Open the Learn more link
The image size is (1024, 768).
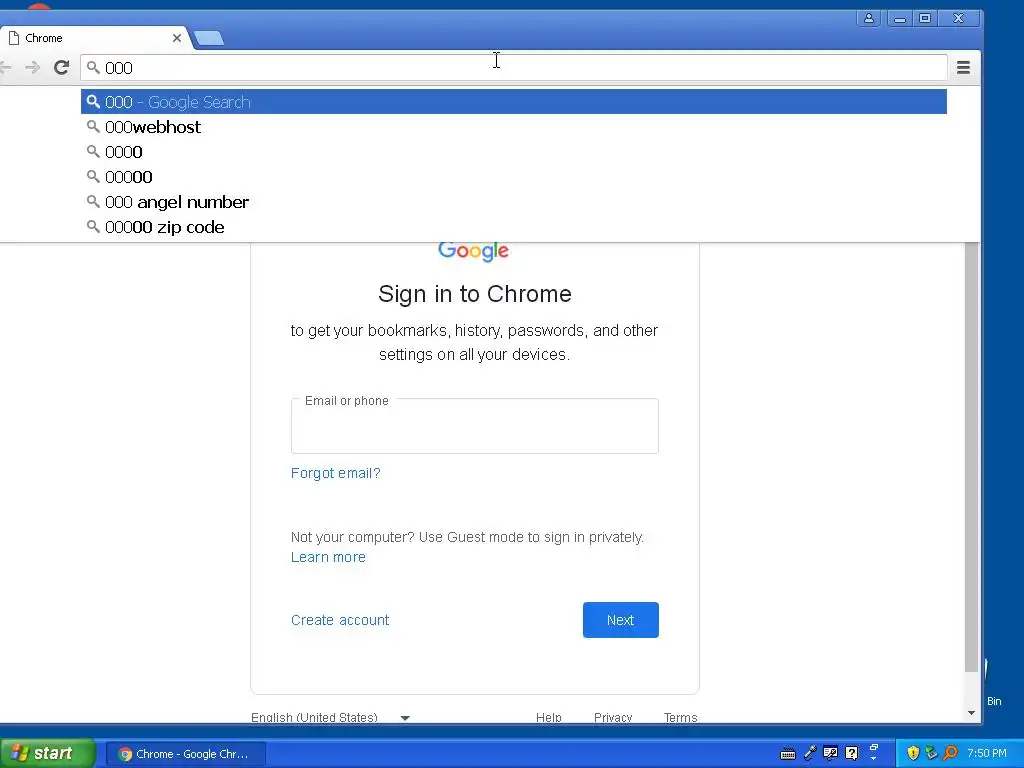coord(328,557)
